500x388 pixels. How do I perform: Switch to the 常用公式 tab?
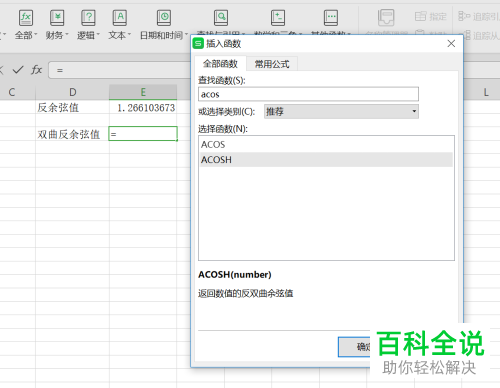click(272, 64)
